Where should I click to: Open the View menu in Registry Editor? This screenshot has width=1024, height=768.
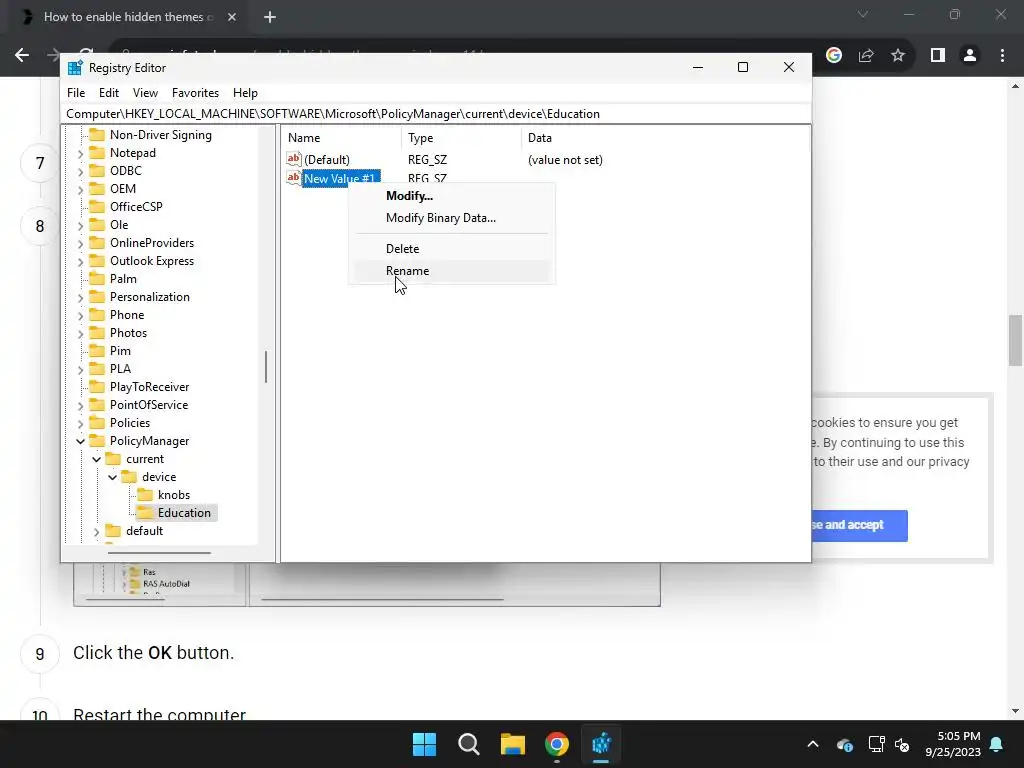click(x=145, y=93)
